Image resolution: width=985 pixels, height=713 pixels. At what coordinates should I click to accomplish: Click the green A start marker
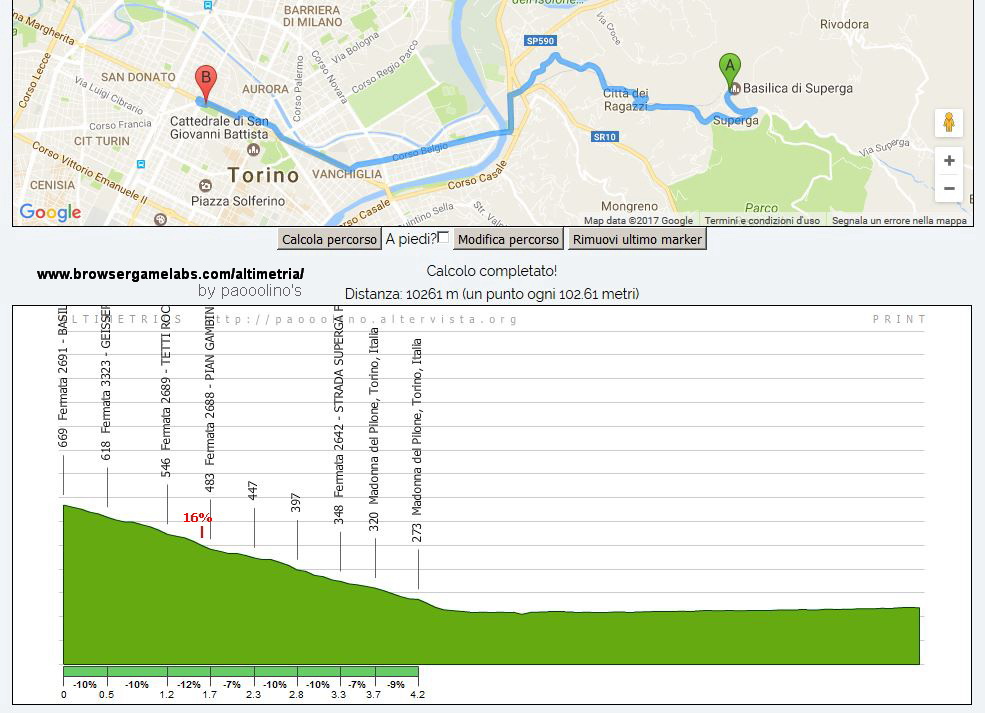pyautogui.click(x=729, y=72)
